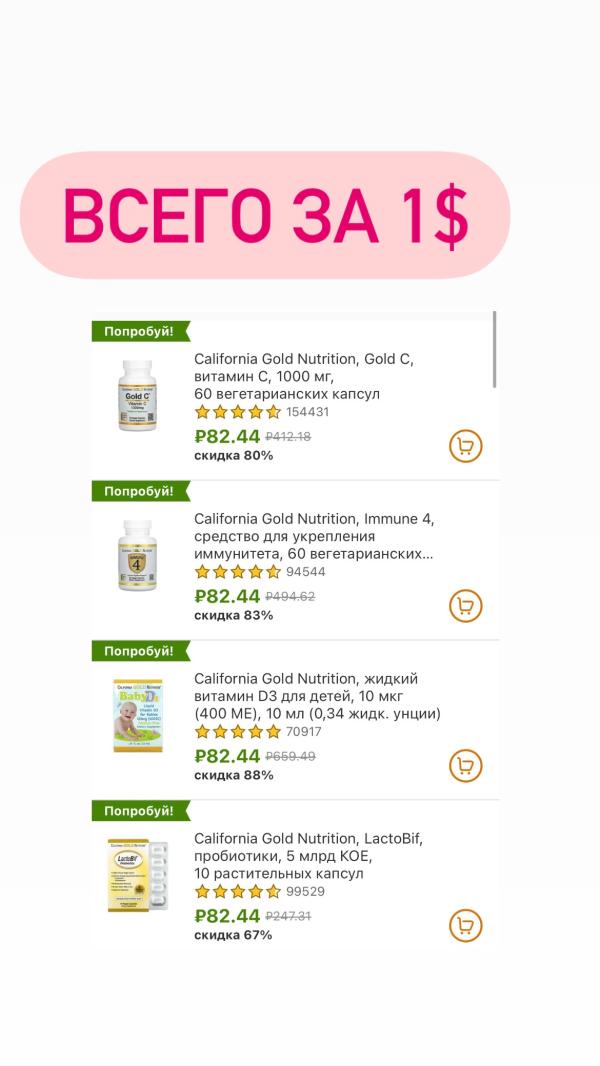Open Gold C bottle product image
Viewport: 600px width, 1066px height.
click(x=137, y=395)
